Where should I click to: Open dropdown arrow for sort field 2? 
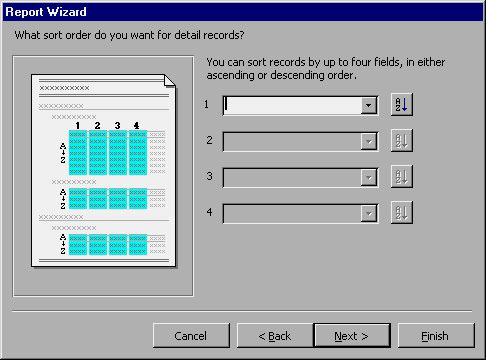(x=368, y=142)
